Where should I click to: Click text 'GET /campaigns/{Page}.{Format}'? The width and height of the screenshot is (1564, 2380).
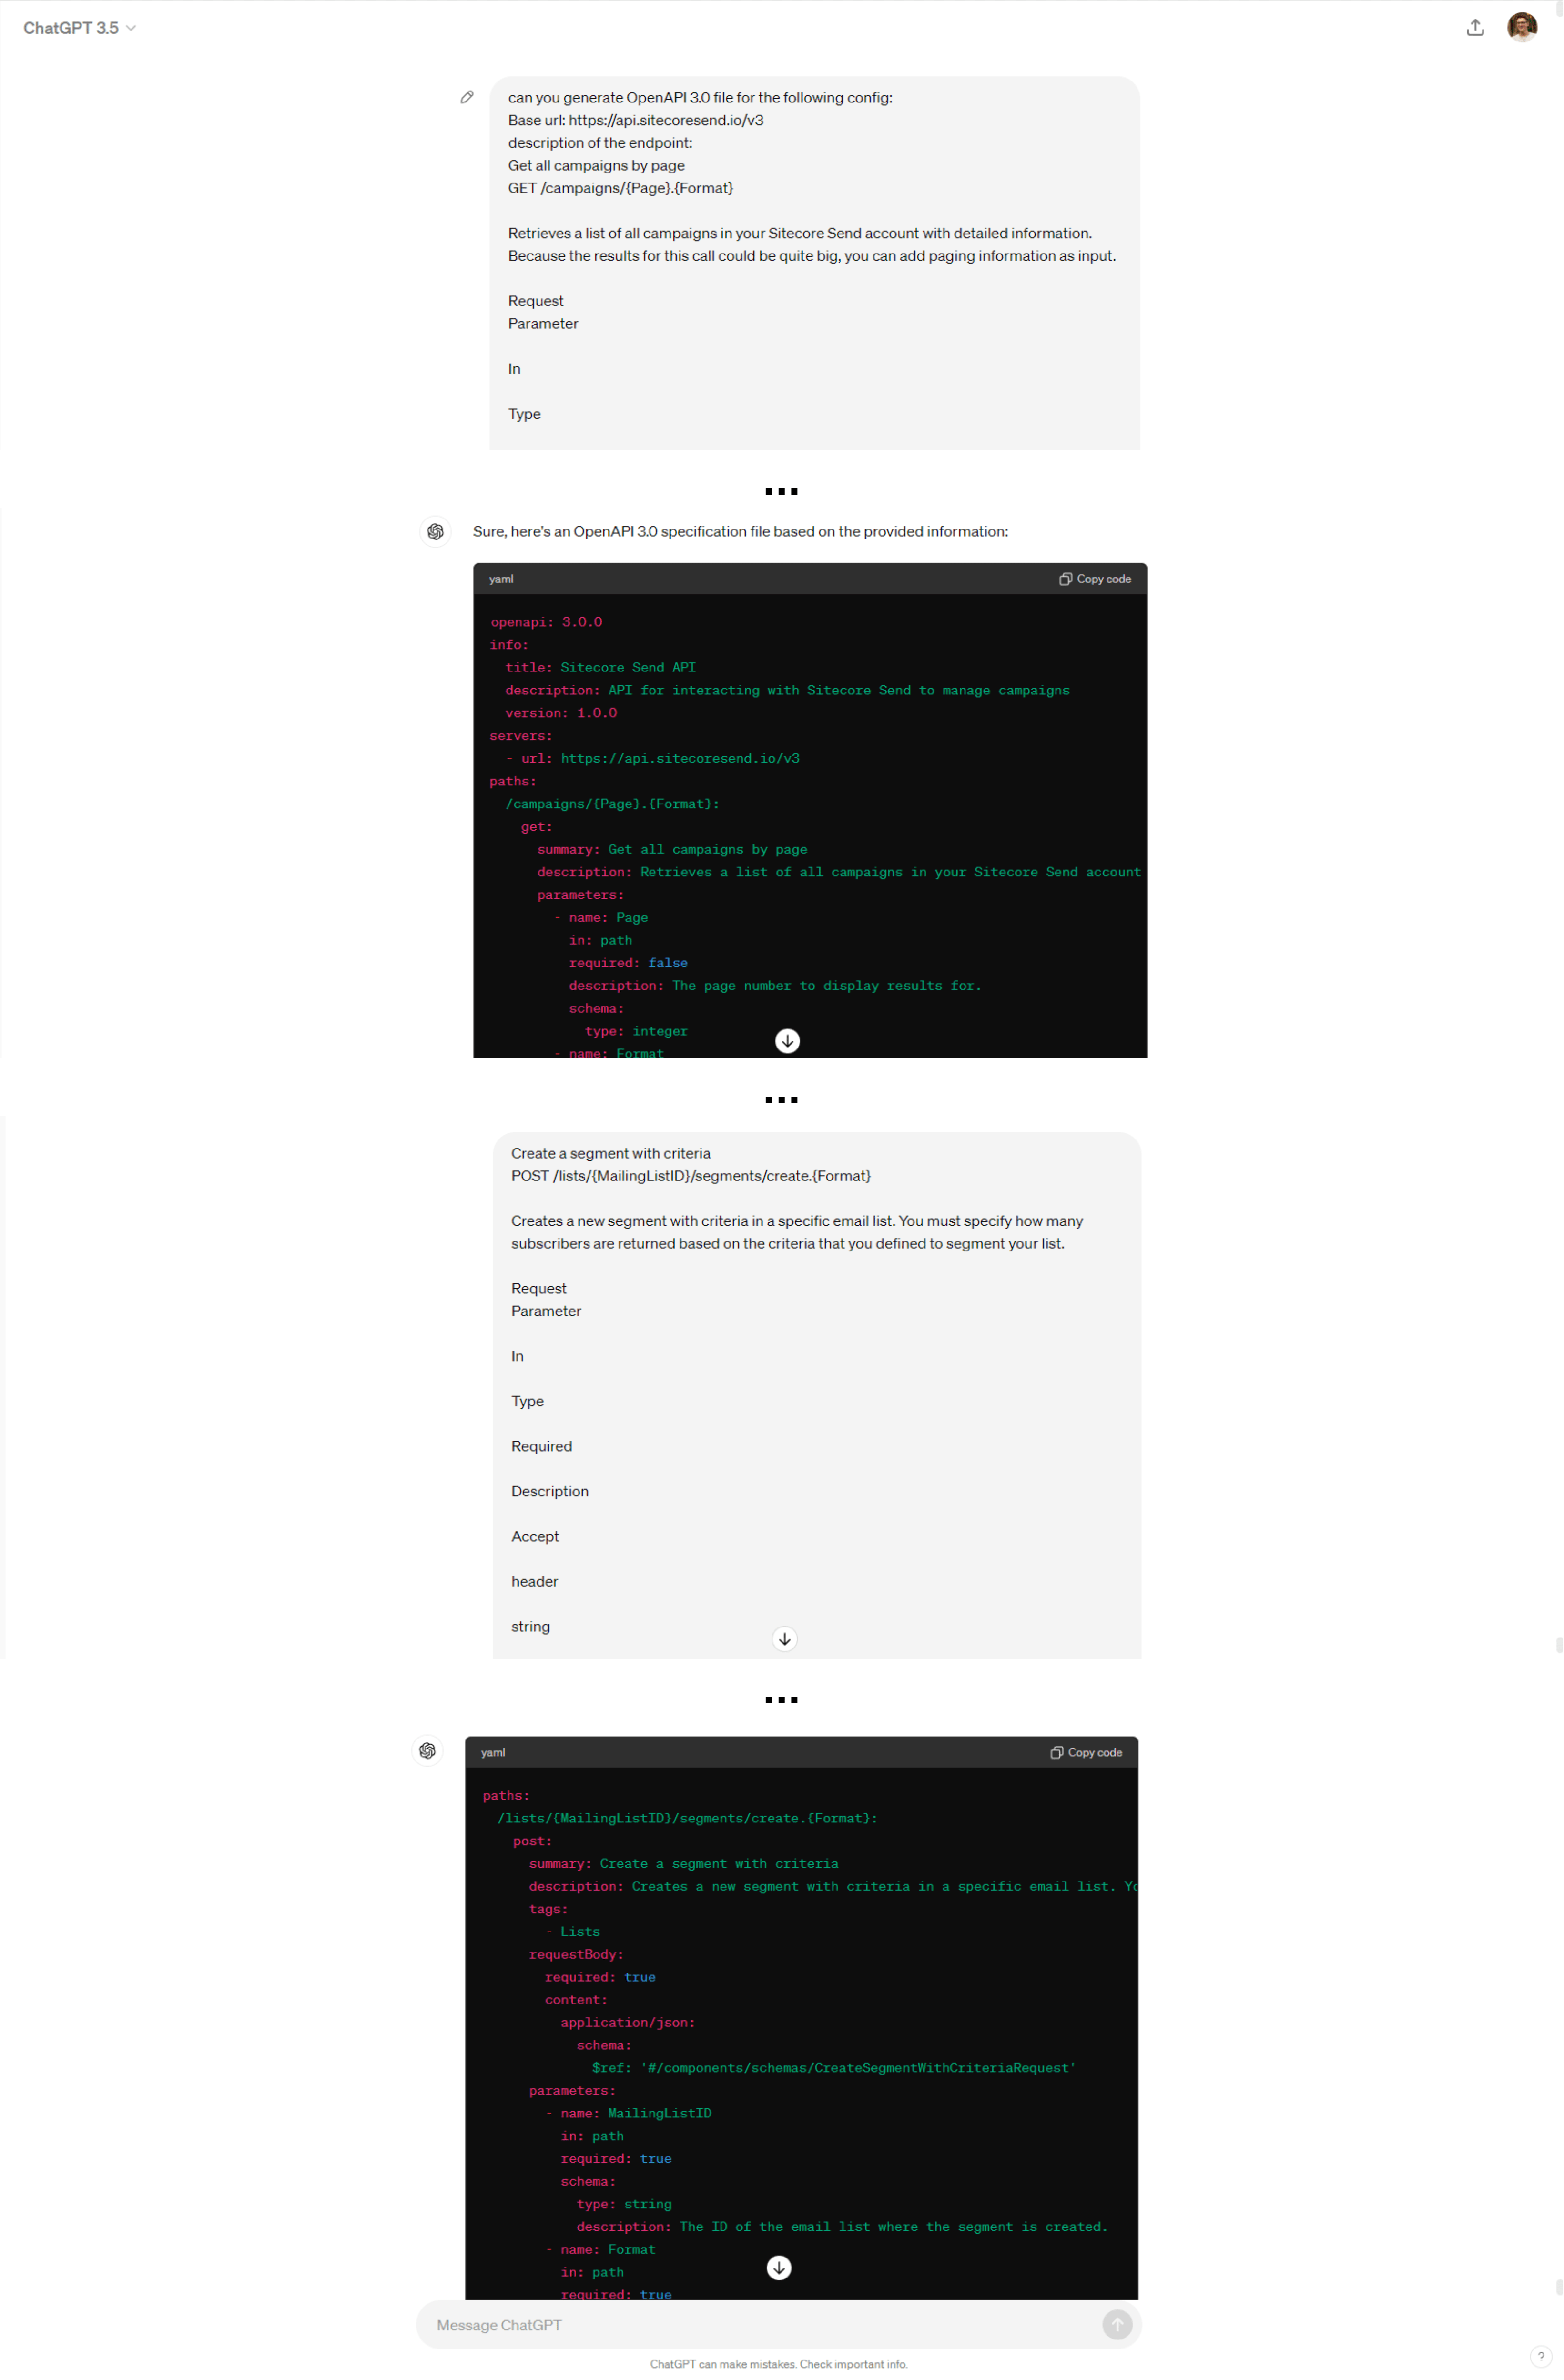[x=621, y=188]
